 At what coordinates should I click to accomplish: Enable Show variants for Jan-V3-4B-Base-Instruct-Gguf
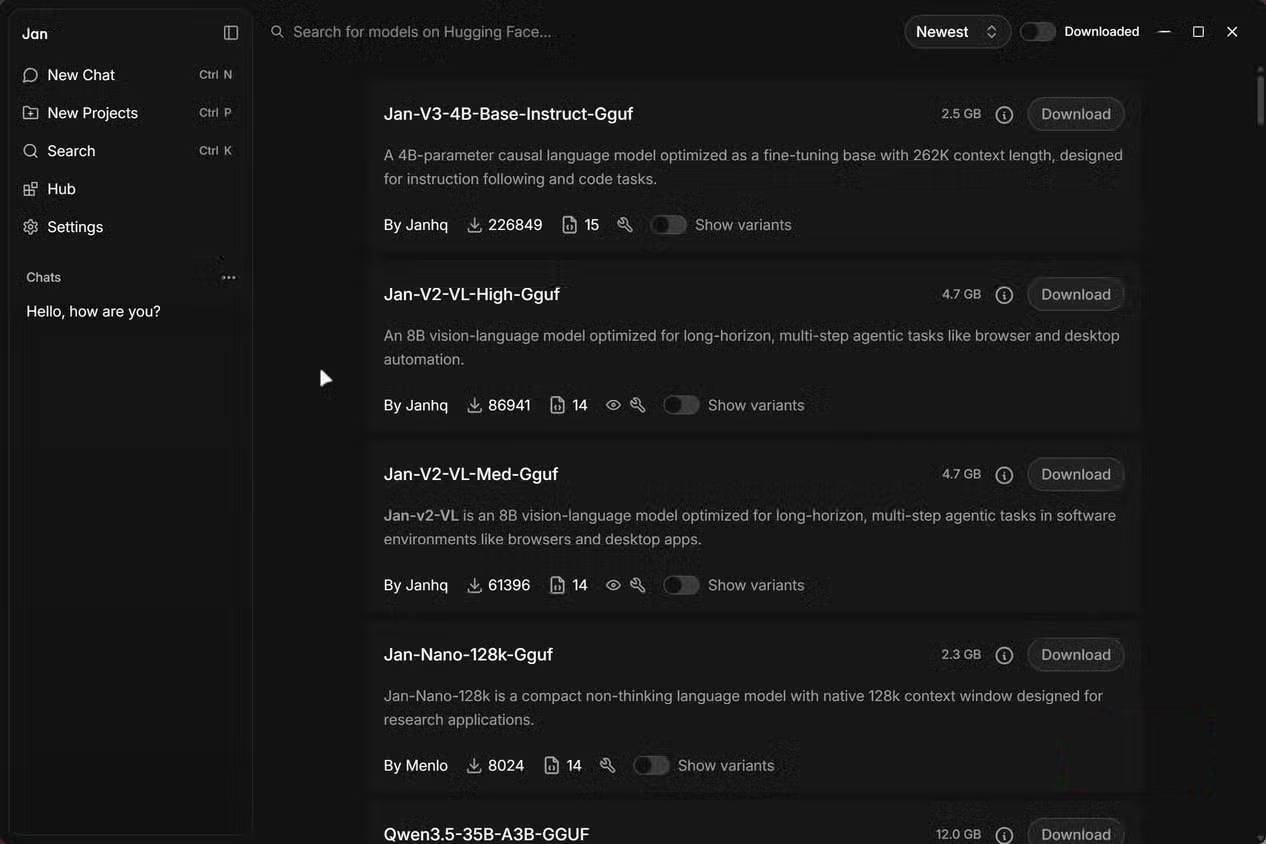668,225
